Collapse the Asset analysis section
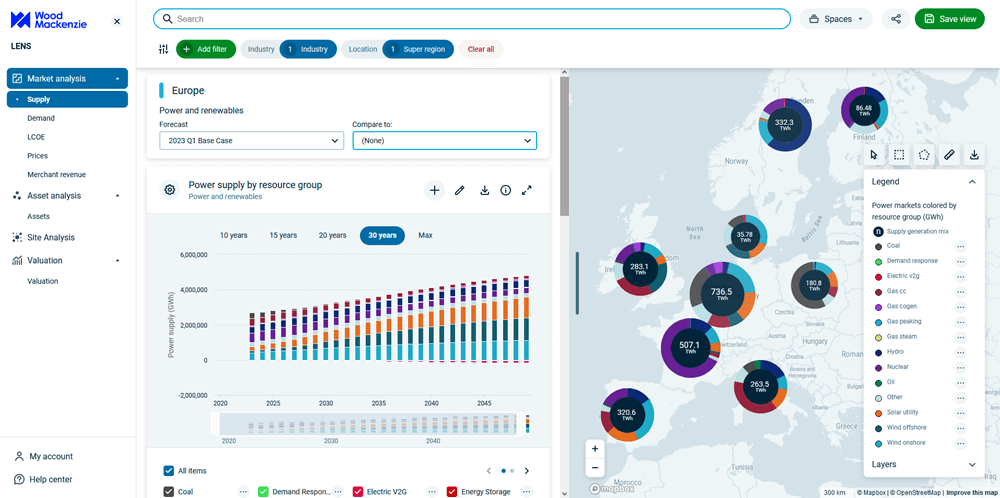Image resolution: width=1000 pixels, height=498 pixels. (x=117, y=196)
